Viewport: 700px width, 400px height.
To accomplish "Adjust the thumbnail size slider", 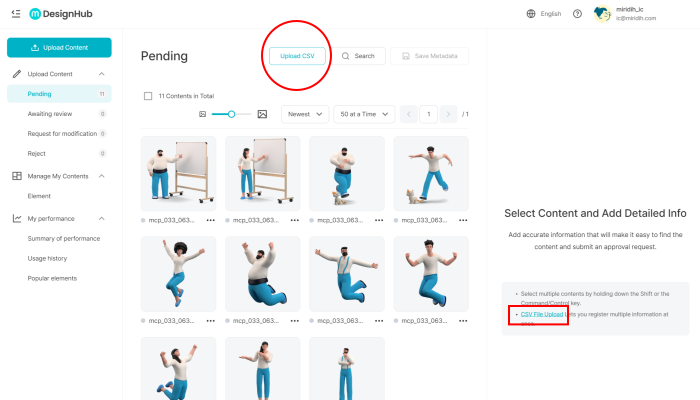I will pos(231,114).
